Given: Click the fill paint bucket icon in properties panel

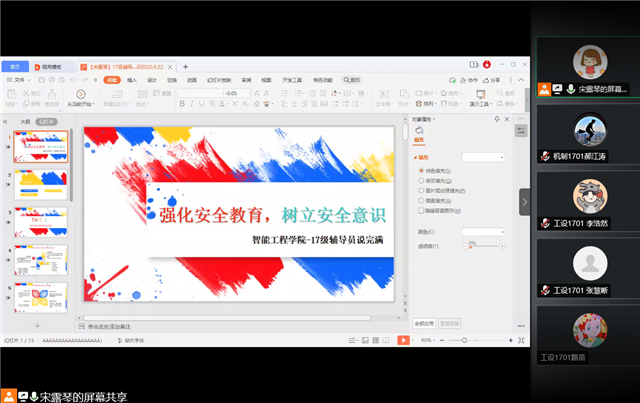Looking at the screenshot, I should 419,130.
